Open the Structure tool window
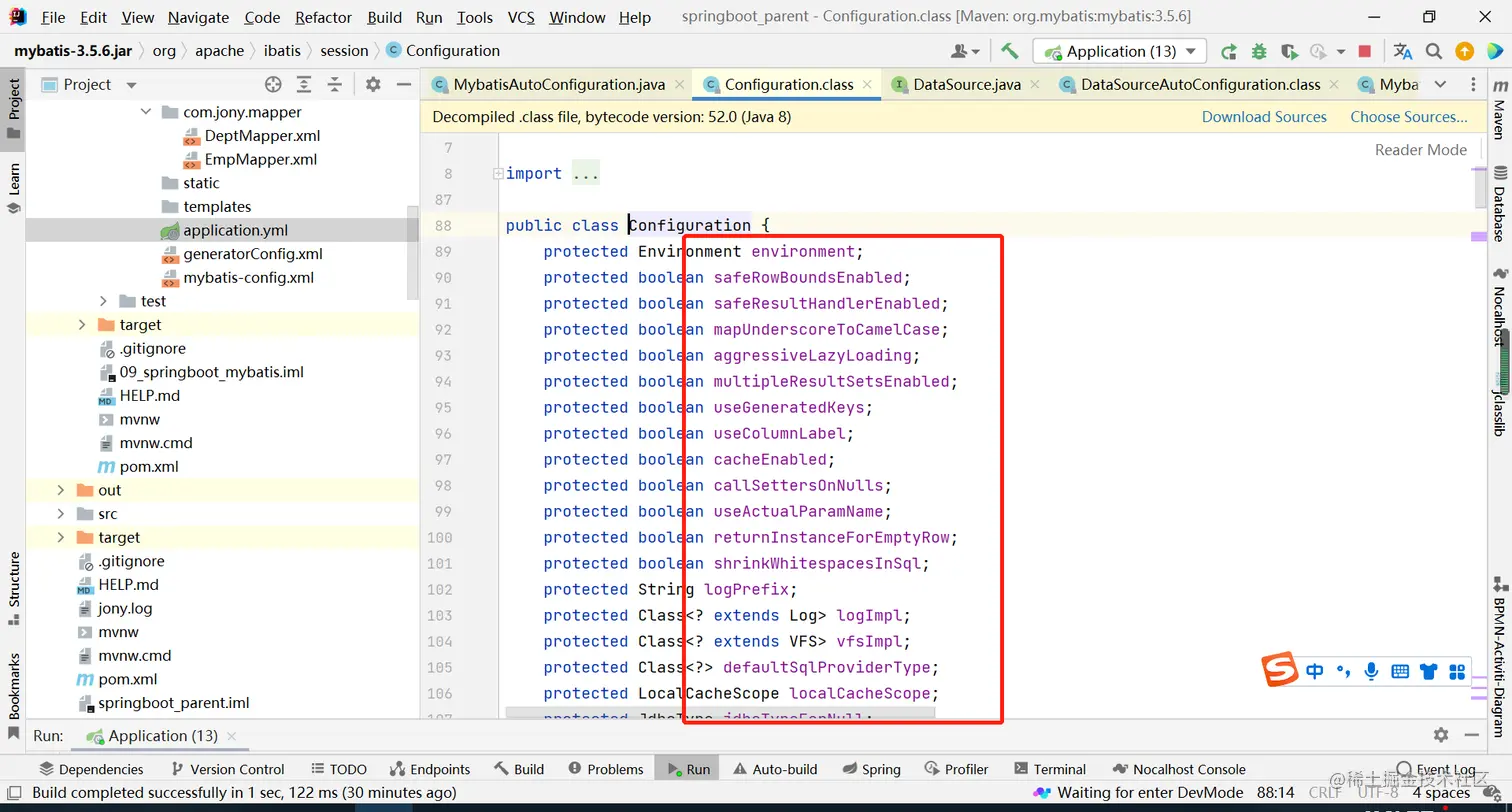Viewport: 1512px width, 812px height. (14, 588)
